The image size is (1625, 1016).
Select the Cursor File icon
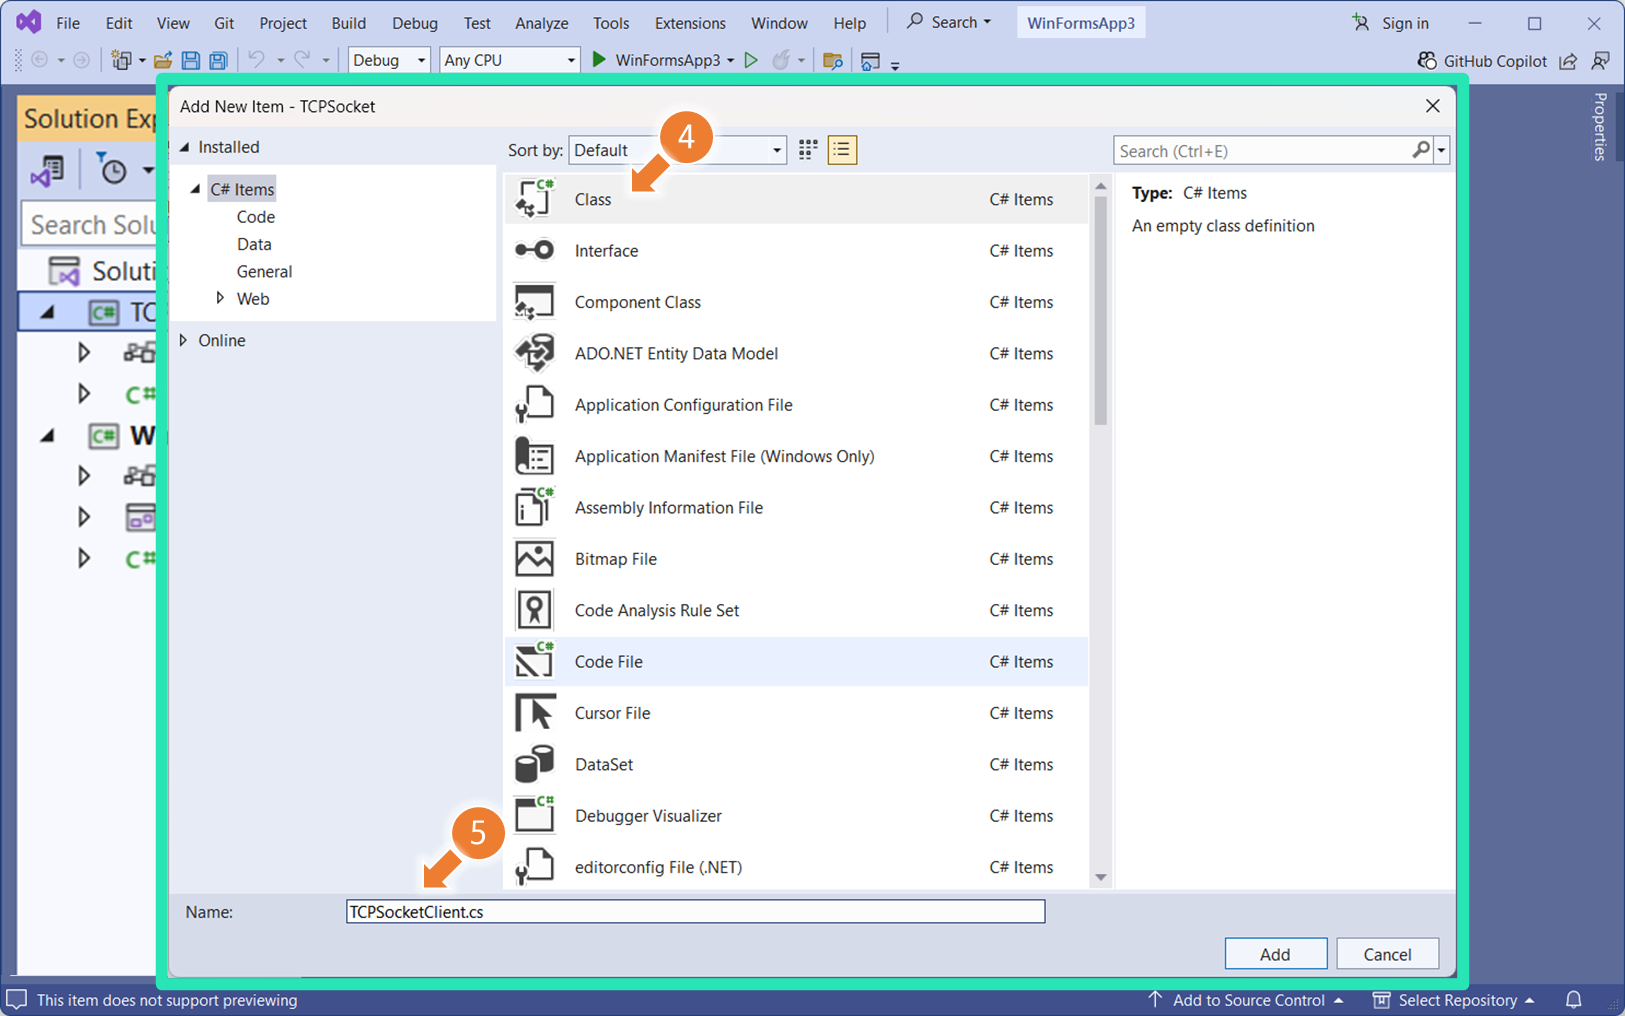click(534, 712)
